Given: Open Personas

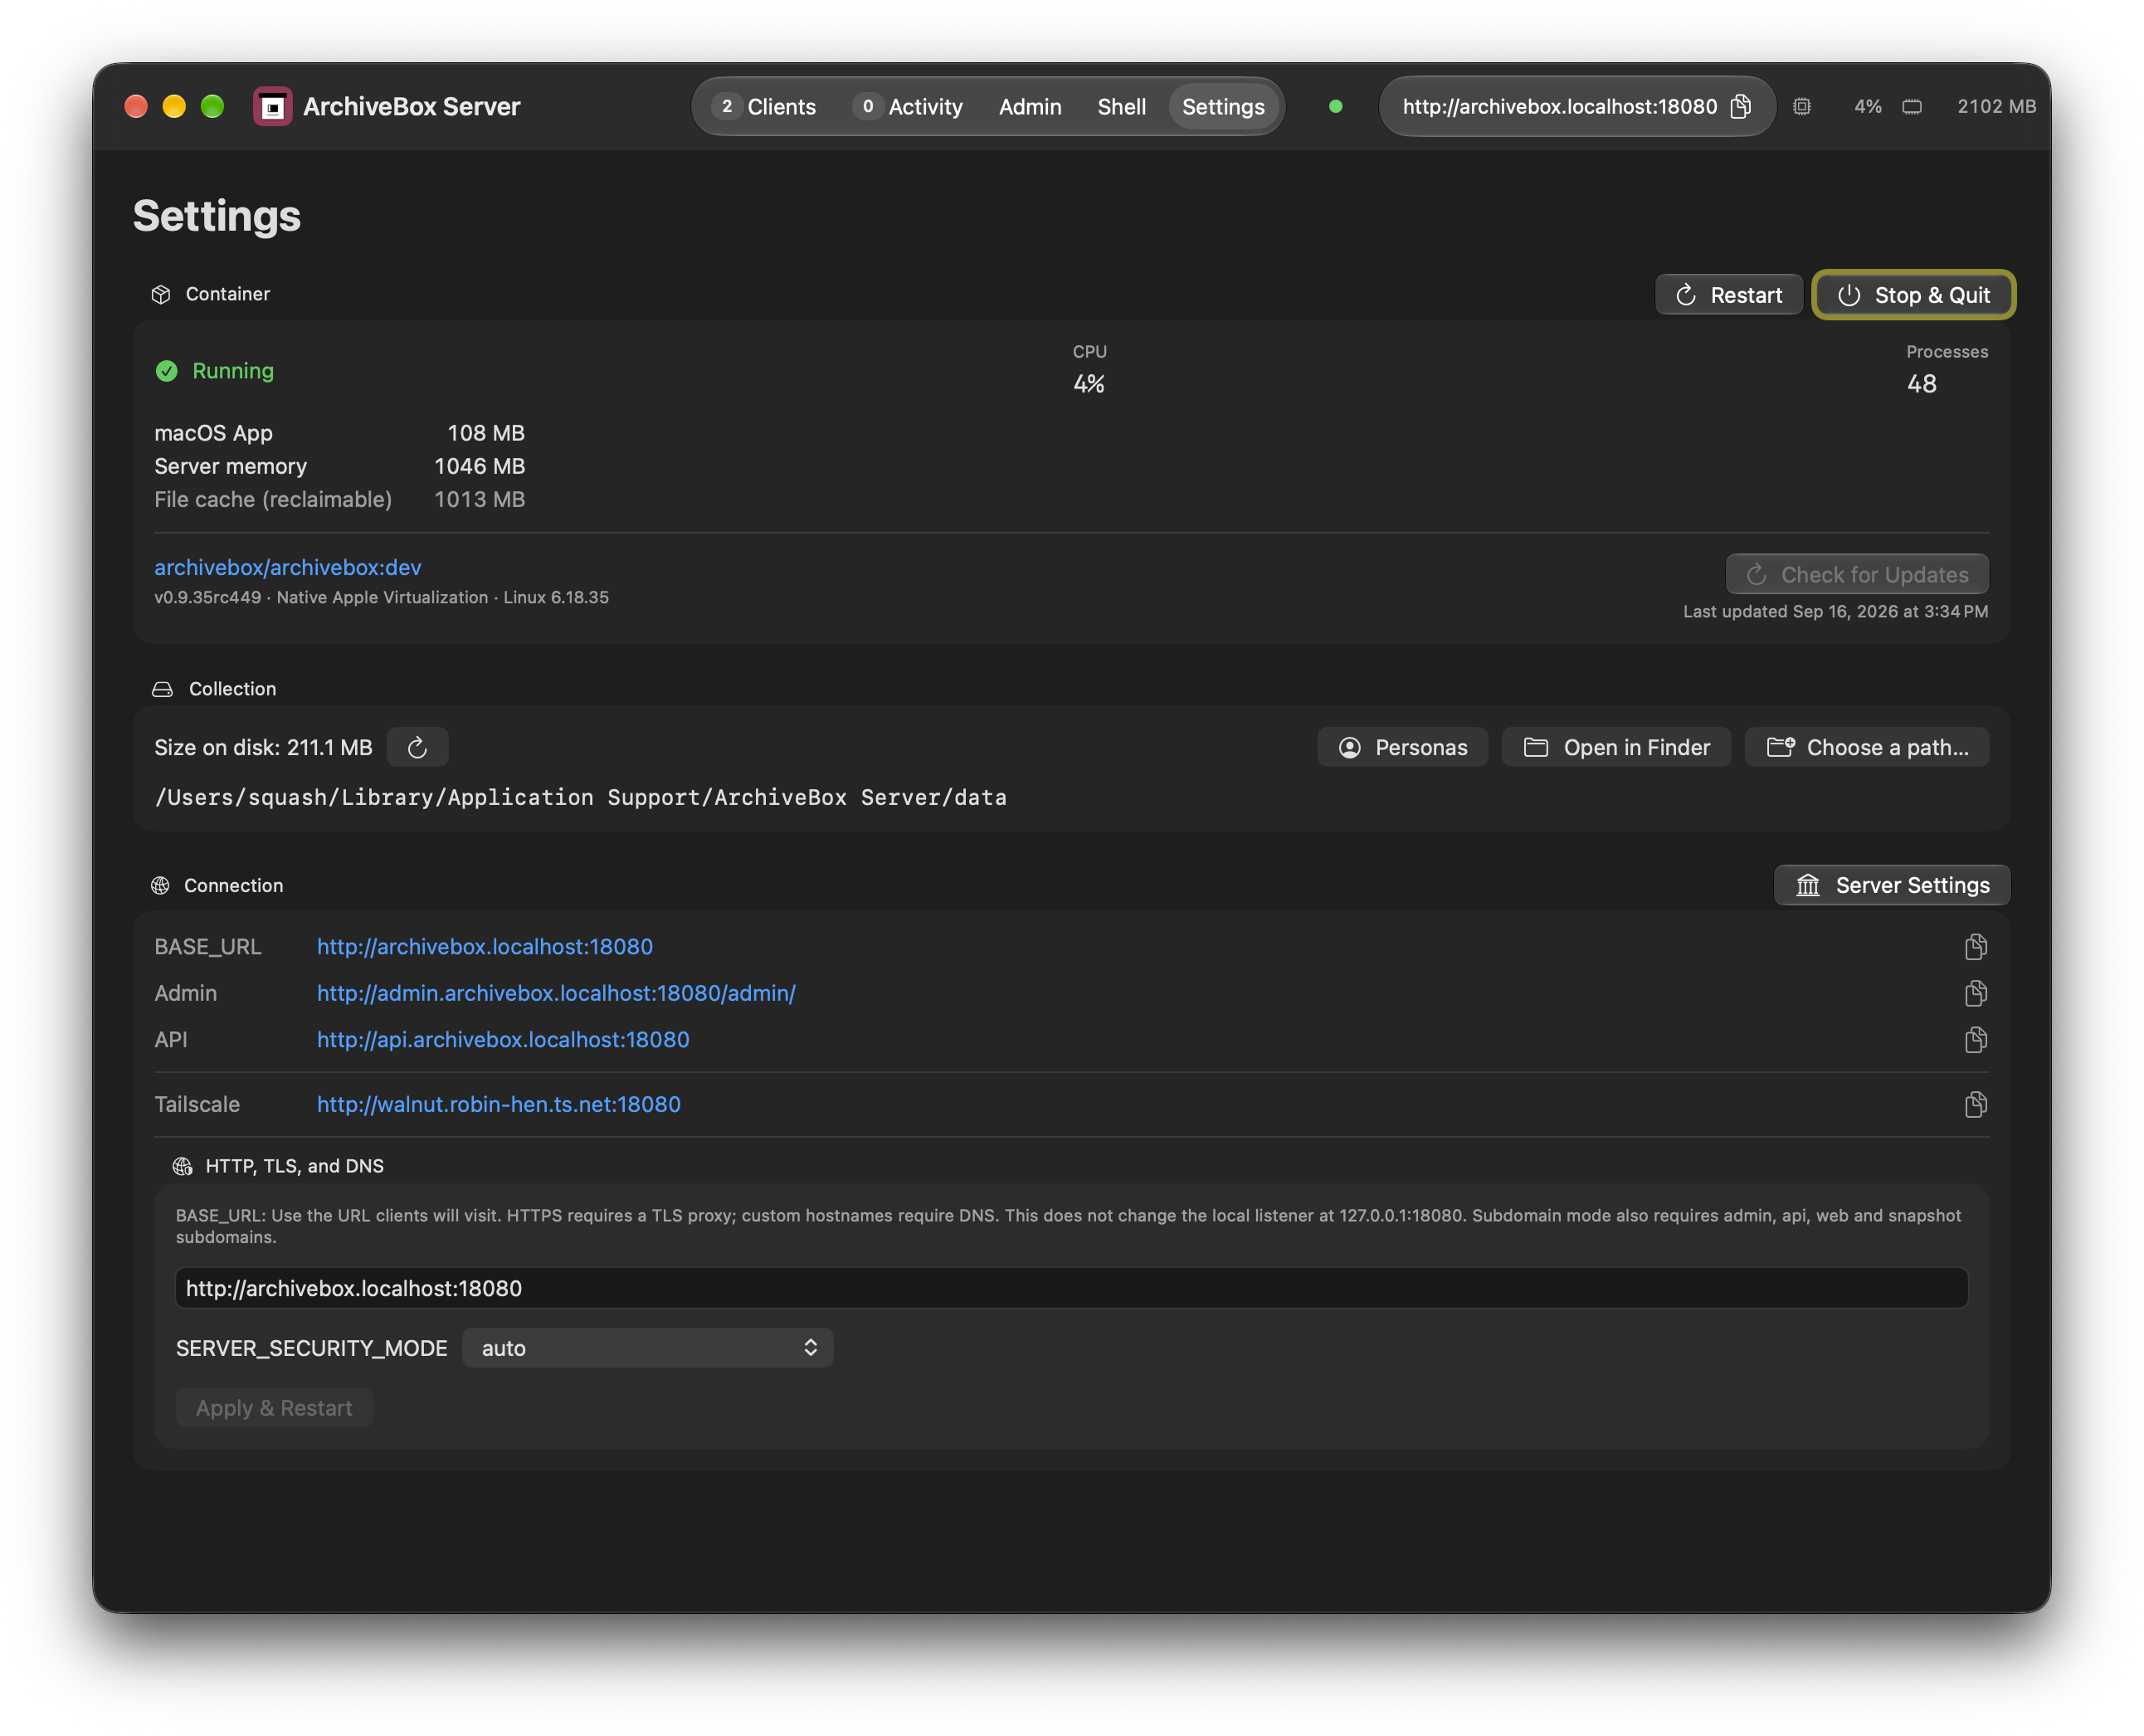Looking at the screenshot, I should tap(1402, 747).
